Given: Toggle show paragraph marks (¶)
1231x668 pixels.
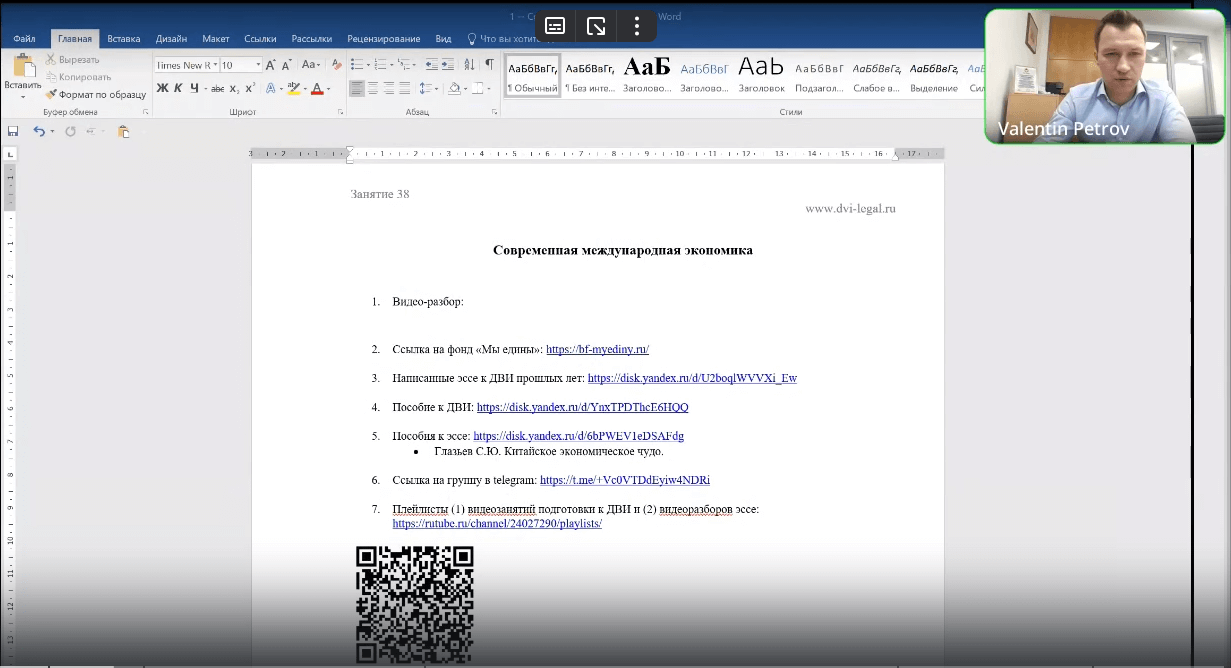Looking at the screenshot, I should pyautogui.click(x=489, y=65).
